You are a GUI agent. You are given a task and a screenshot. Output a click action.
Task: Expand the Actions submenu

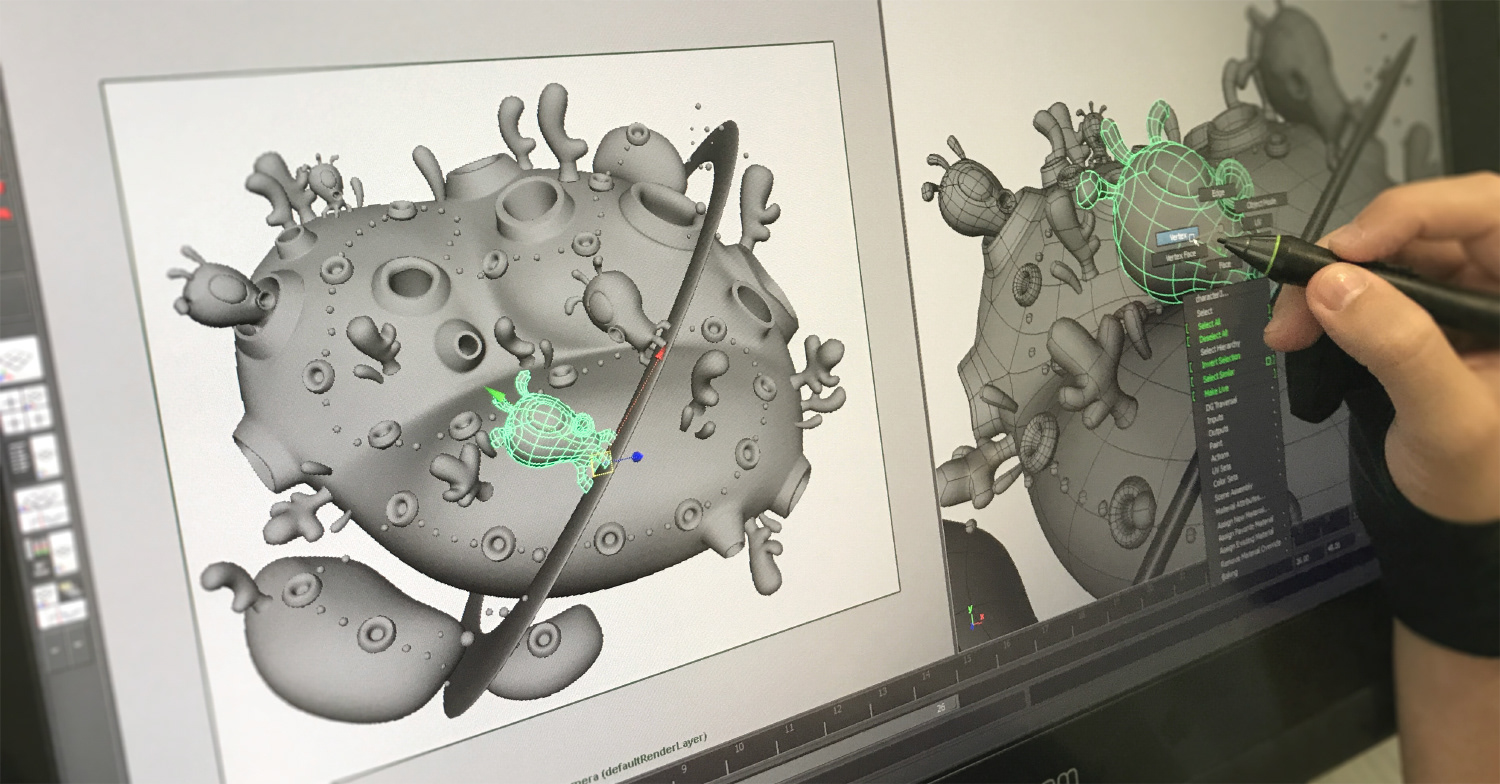(x=1219, y=456)
